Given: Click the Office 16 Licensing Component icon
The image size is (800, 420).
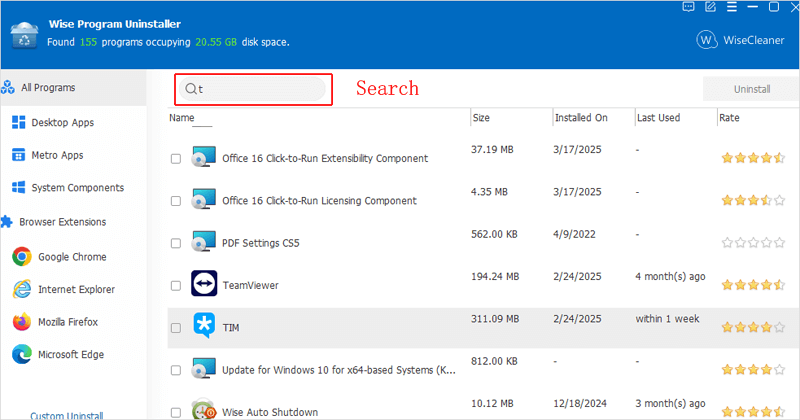Looking at the screenshot, I should pyautogui.click(x=204, y=199).
